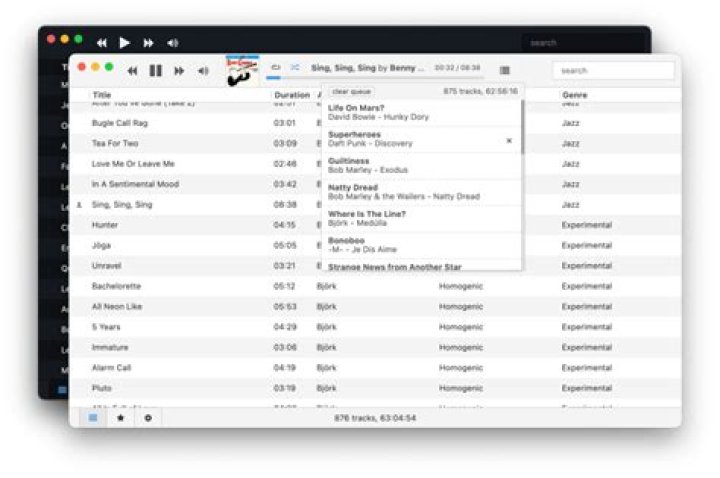Select Life On Mars? in the queue
Screen dimensions: 720x478
400,112
